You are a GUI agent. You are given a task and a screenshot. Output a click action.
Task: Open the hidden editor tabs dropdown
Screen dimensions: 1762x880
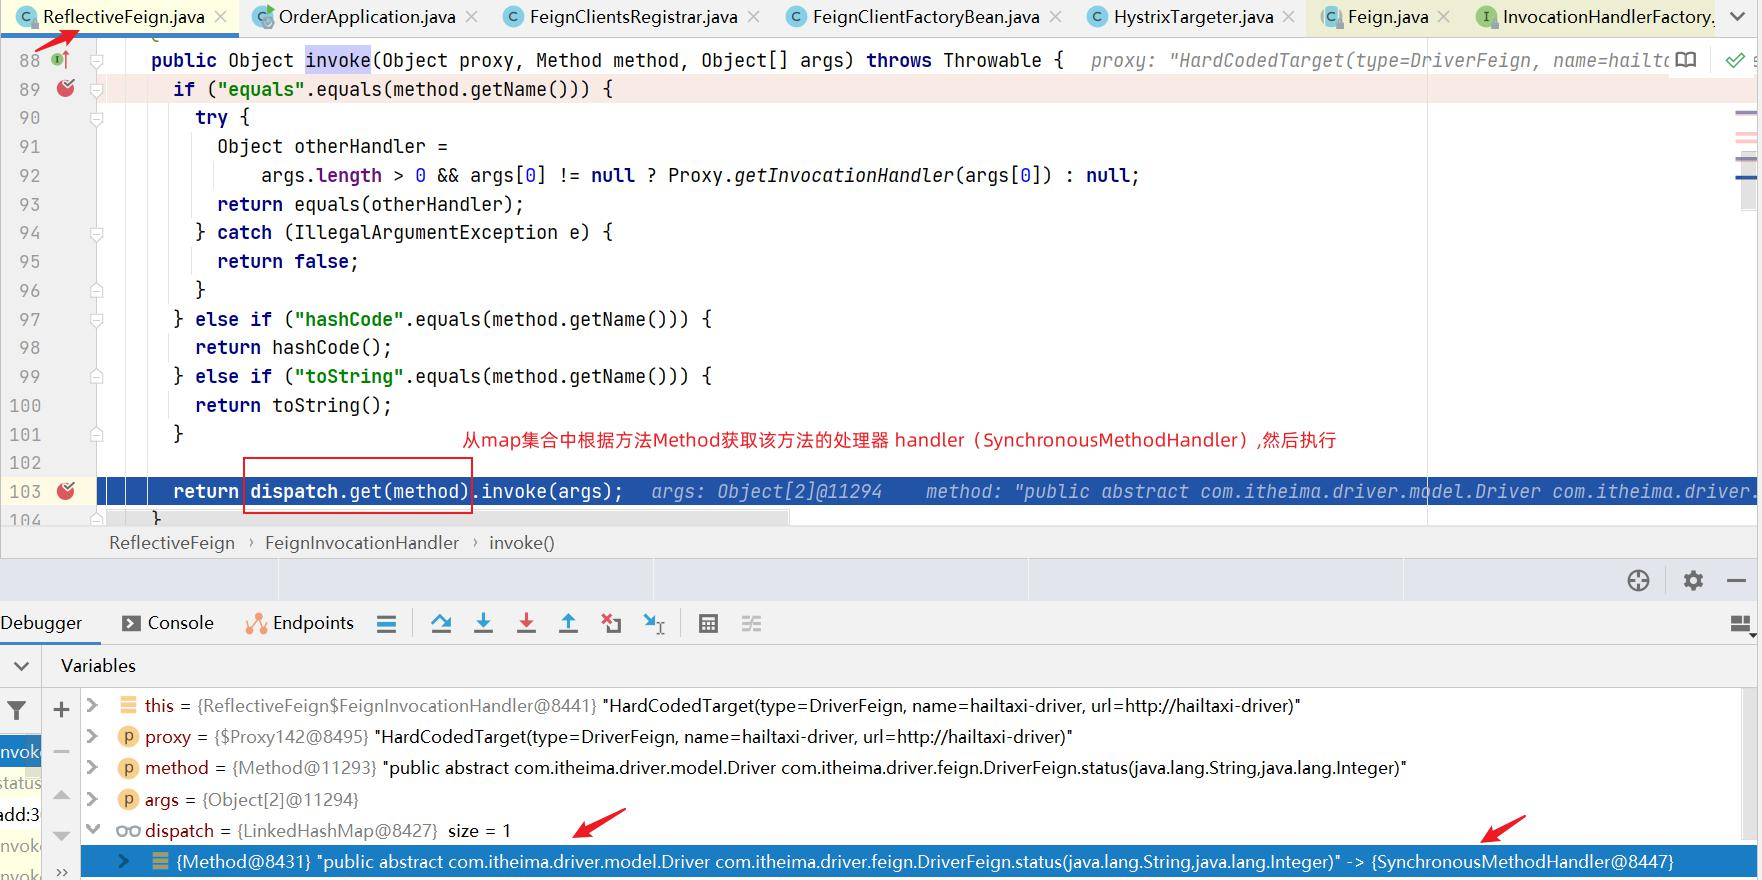point(1738,17)
